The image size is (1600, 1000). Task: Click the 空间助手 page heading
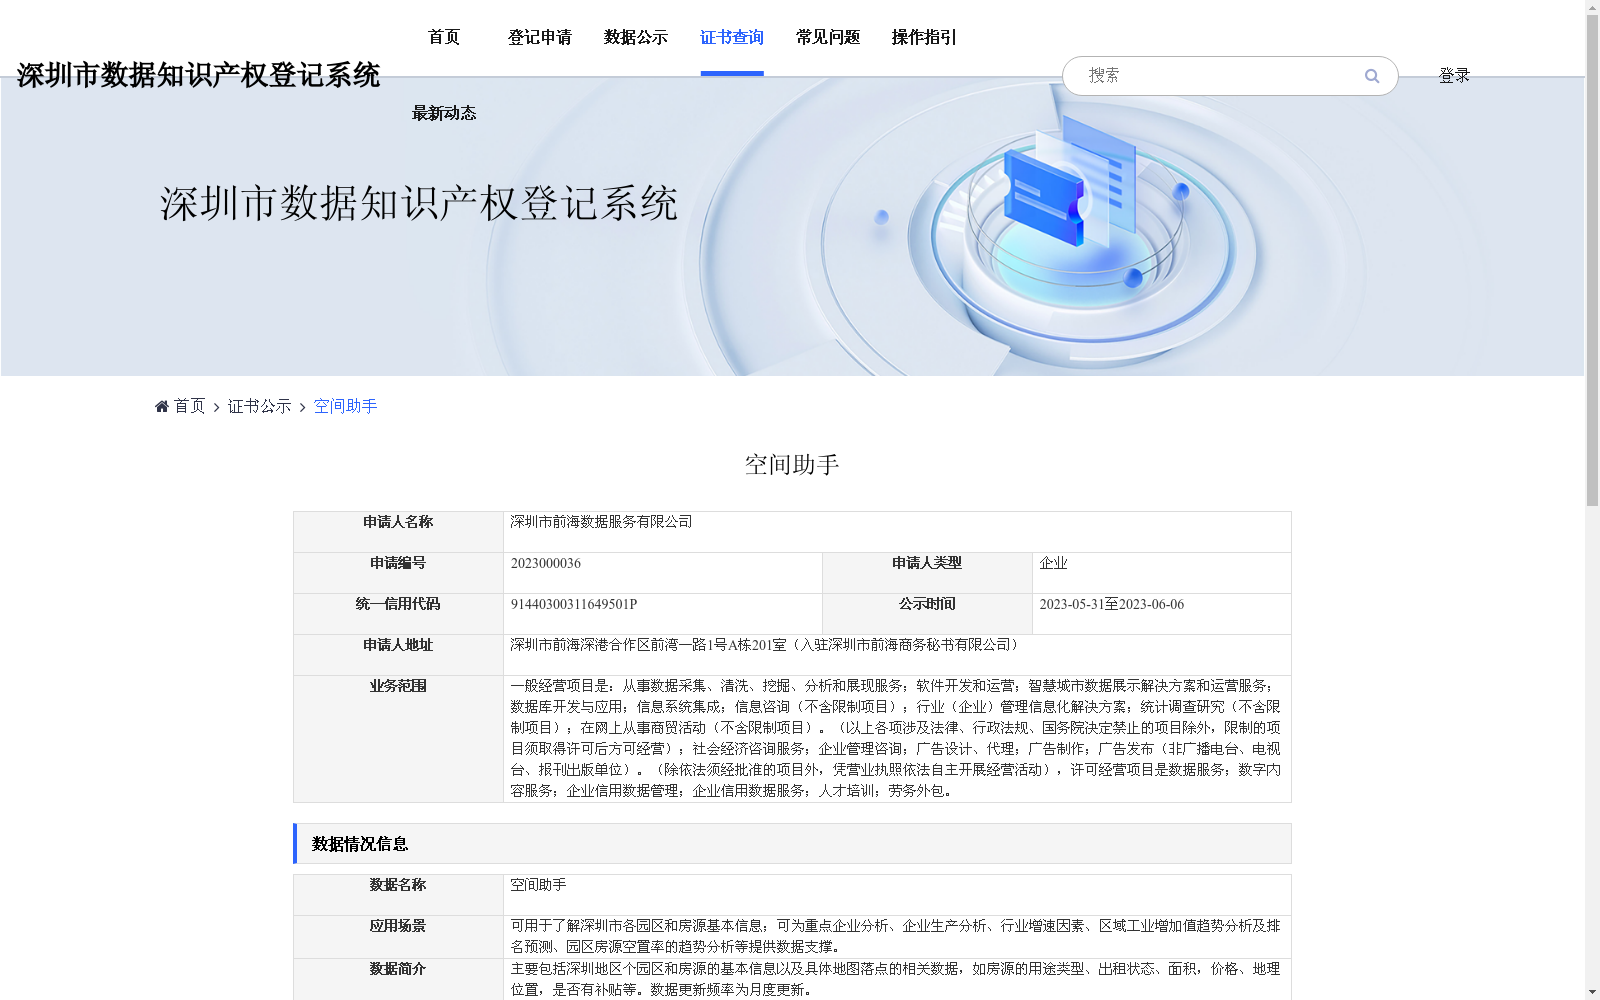[792, 464]
